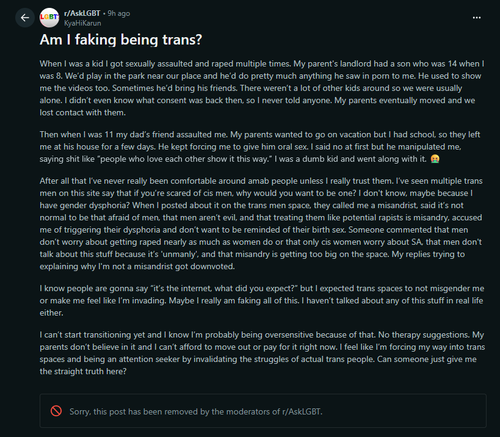Click the '9h ago' post timestamp

119,13
